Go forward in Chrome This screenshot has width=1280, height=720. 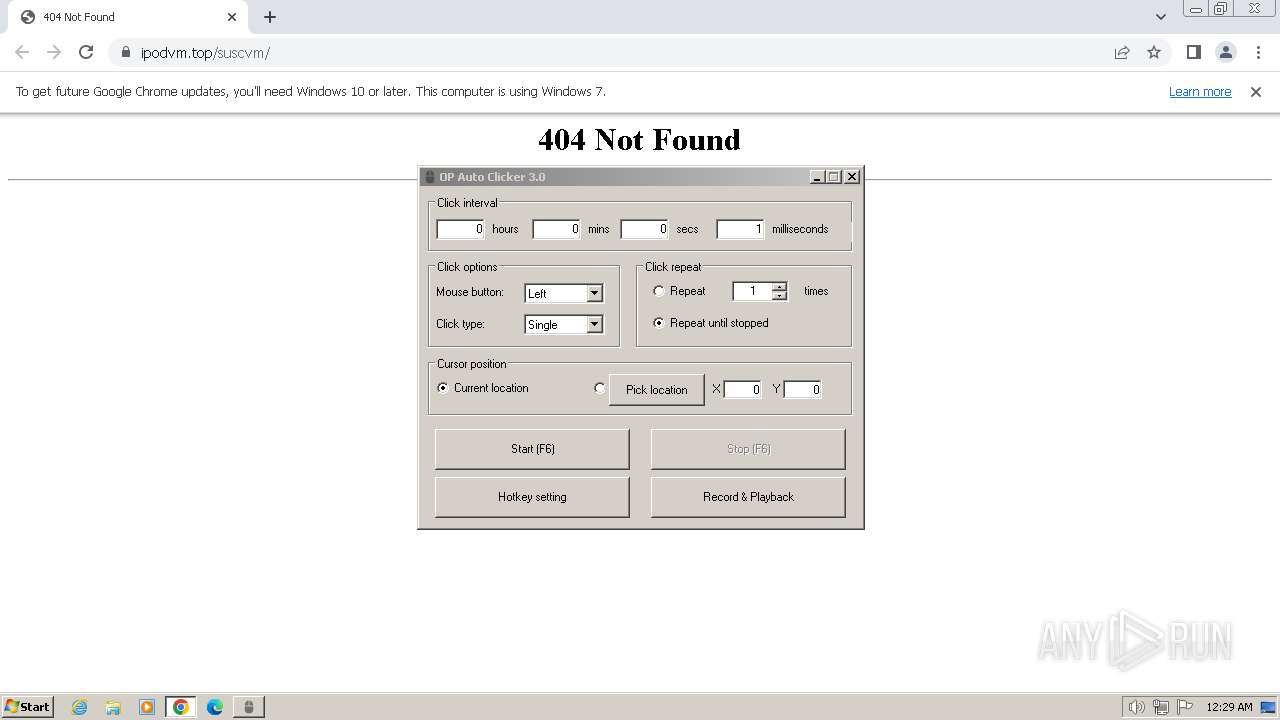[54, 52]
